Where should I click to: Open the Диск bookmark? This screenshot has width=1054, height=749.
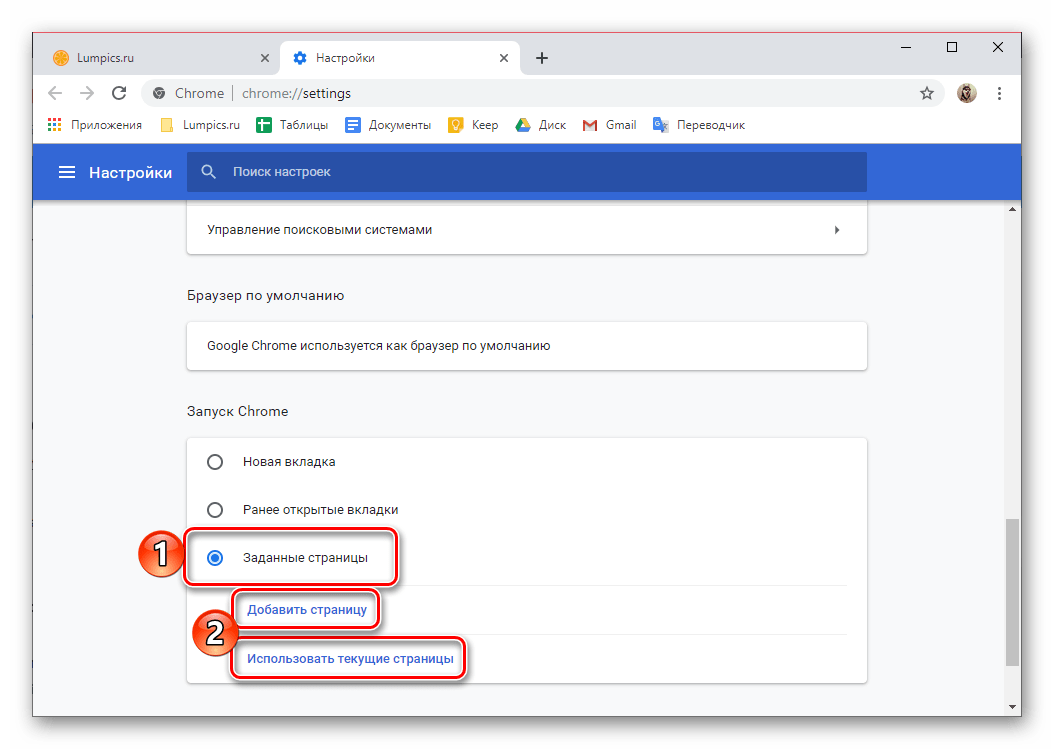(540, 125)
